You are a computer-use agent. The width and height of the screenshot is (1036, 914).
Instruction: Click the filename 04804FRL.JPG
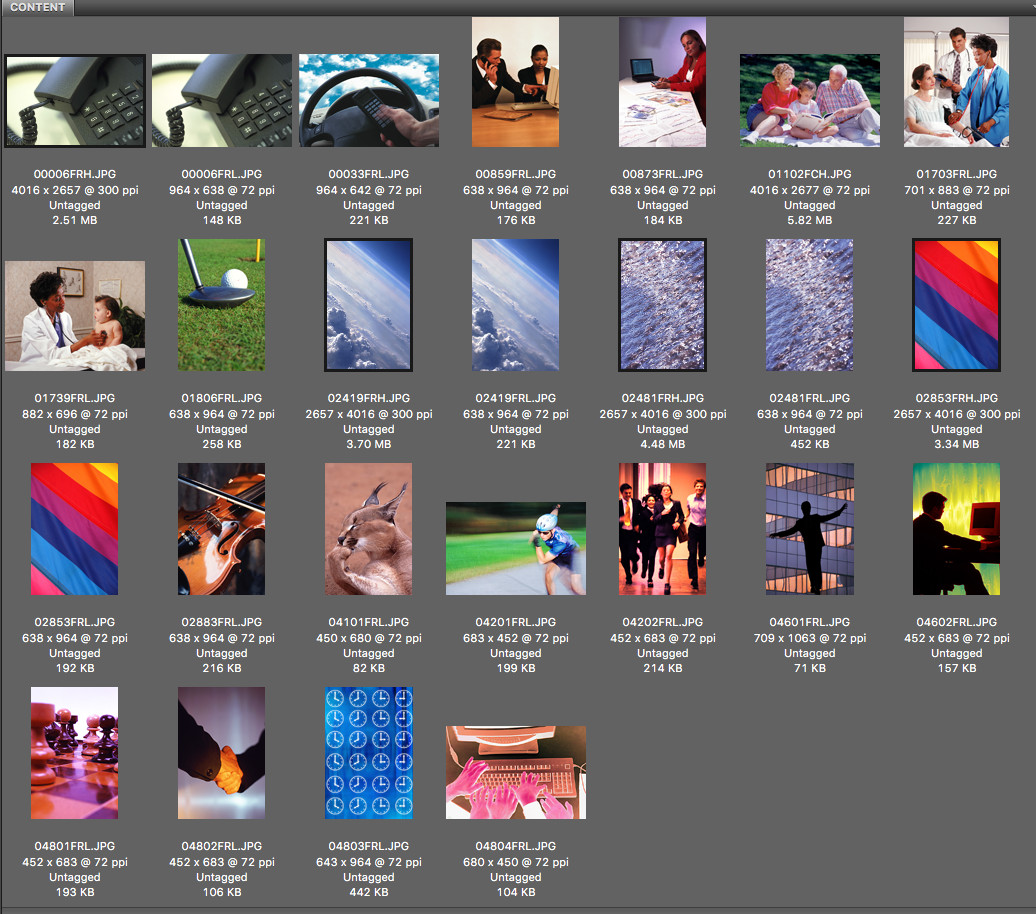click(515, 847)
